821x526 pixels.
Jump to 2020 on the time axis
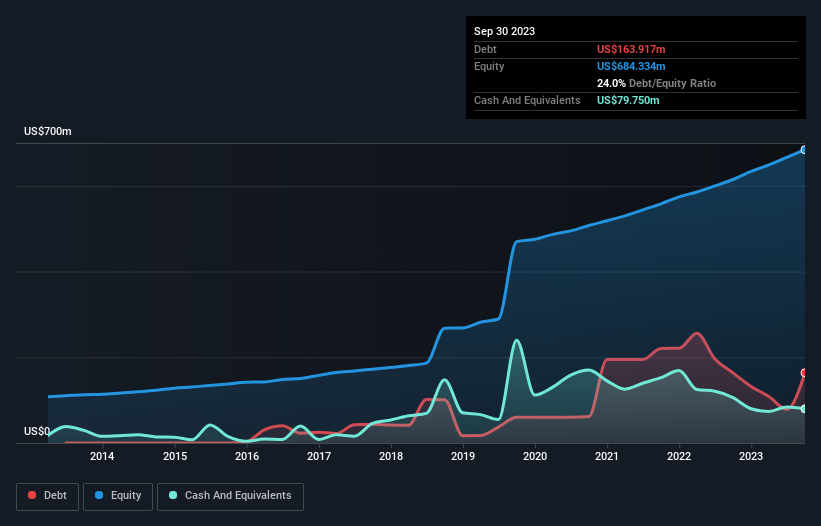pos(535,457)
